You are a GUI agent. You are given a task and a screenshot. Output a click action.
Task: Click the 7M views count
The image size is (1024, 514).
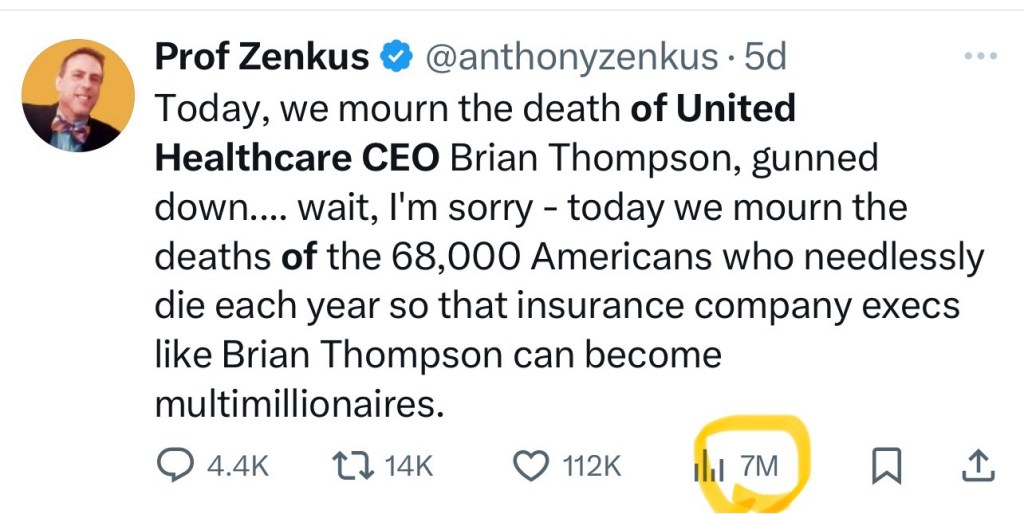point(759,465)
